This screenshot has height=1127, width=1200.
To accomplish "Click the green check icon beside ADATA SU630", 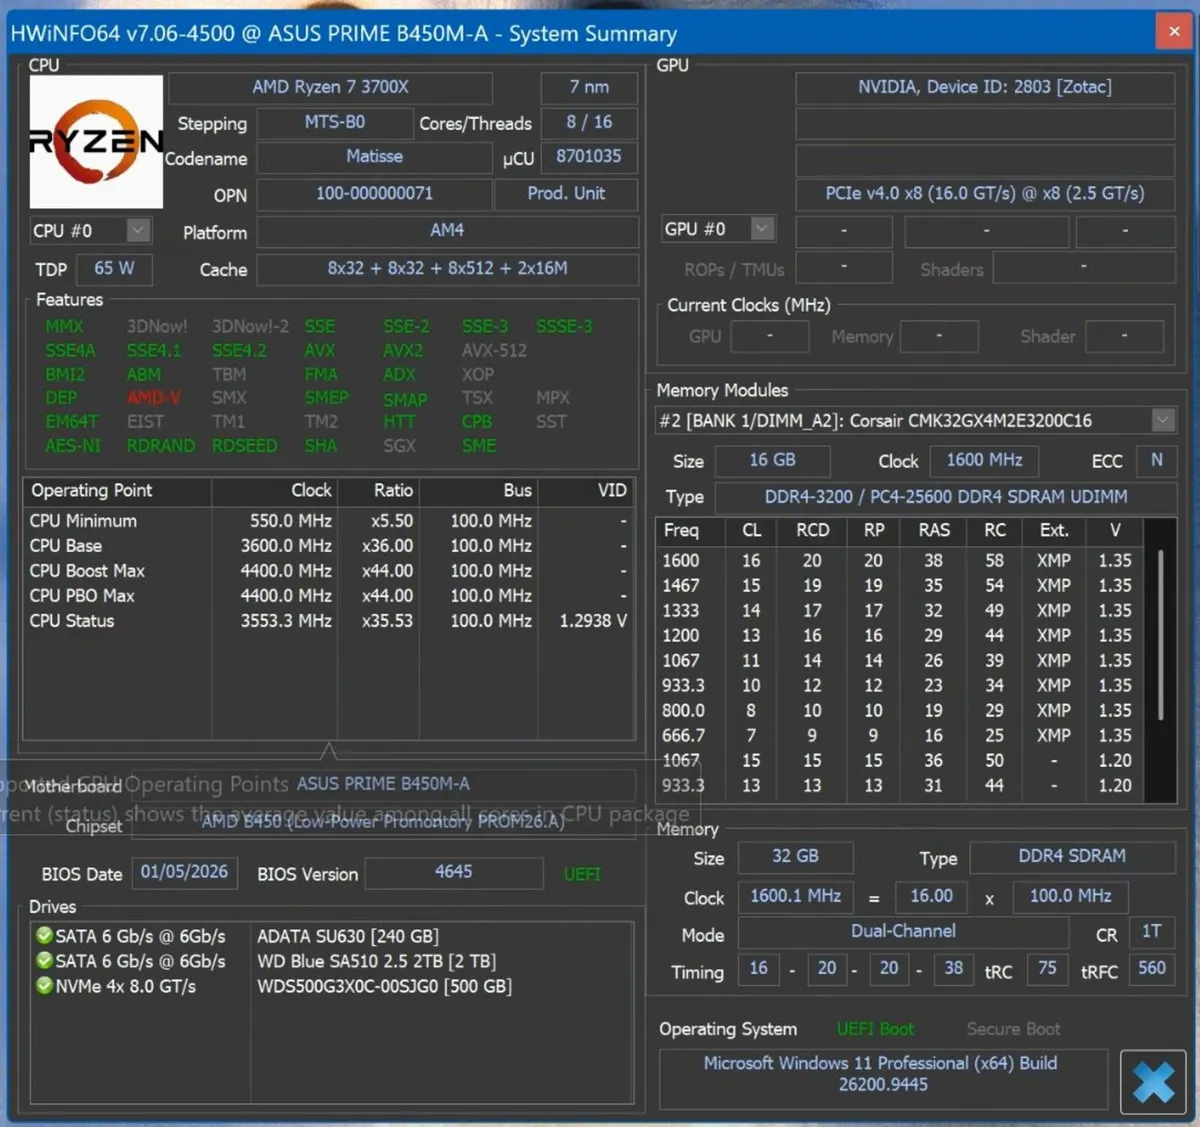I will pos(44,936).
